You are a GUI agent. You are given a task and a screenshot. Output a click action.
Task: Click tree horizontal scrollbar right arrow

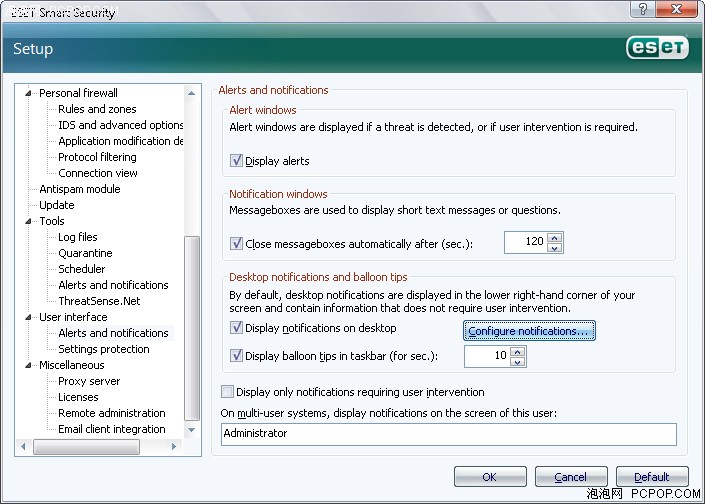[174, 446]
